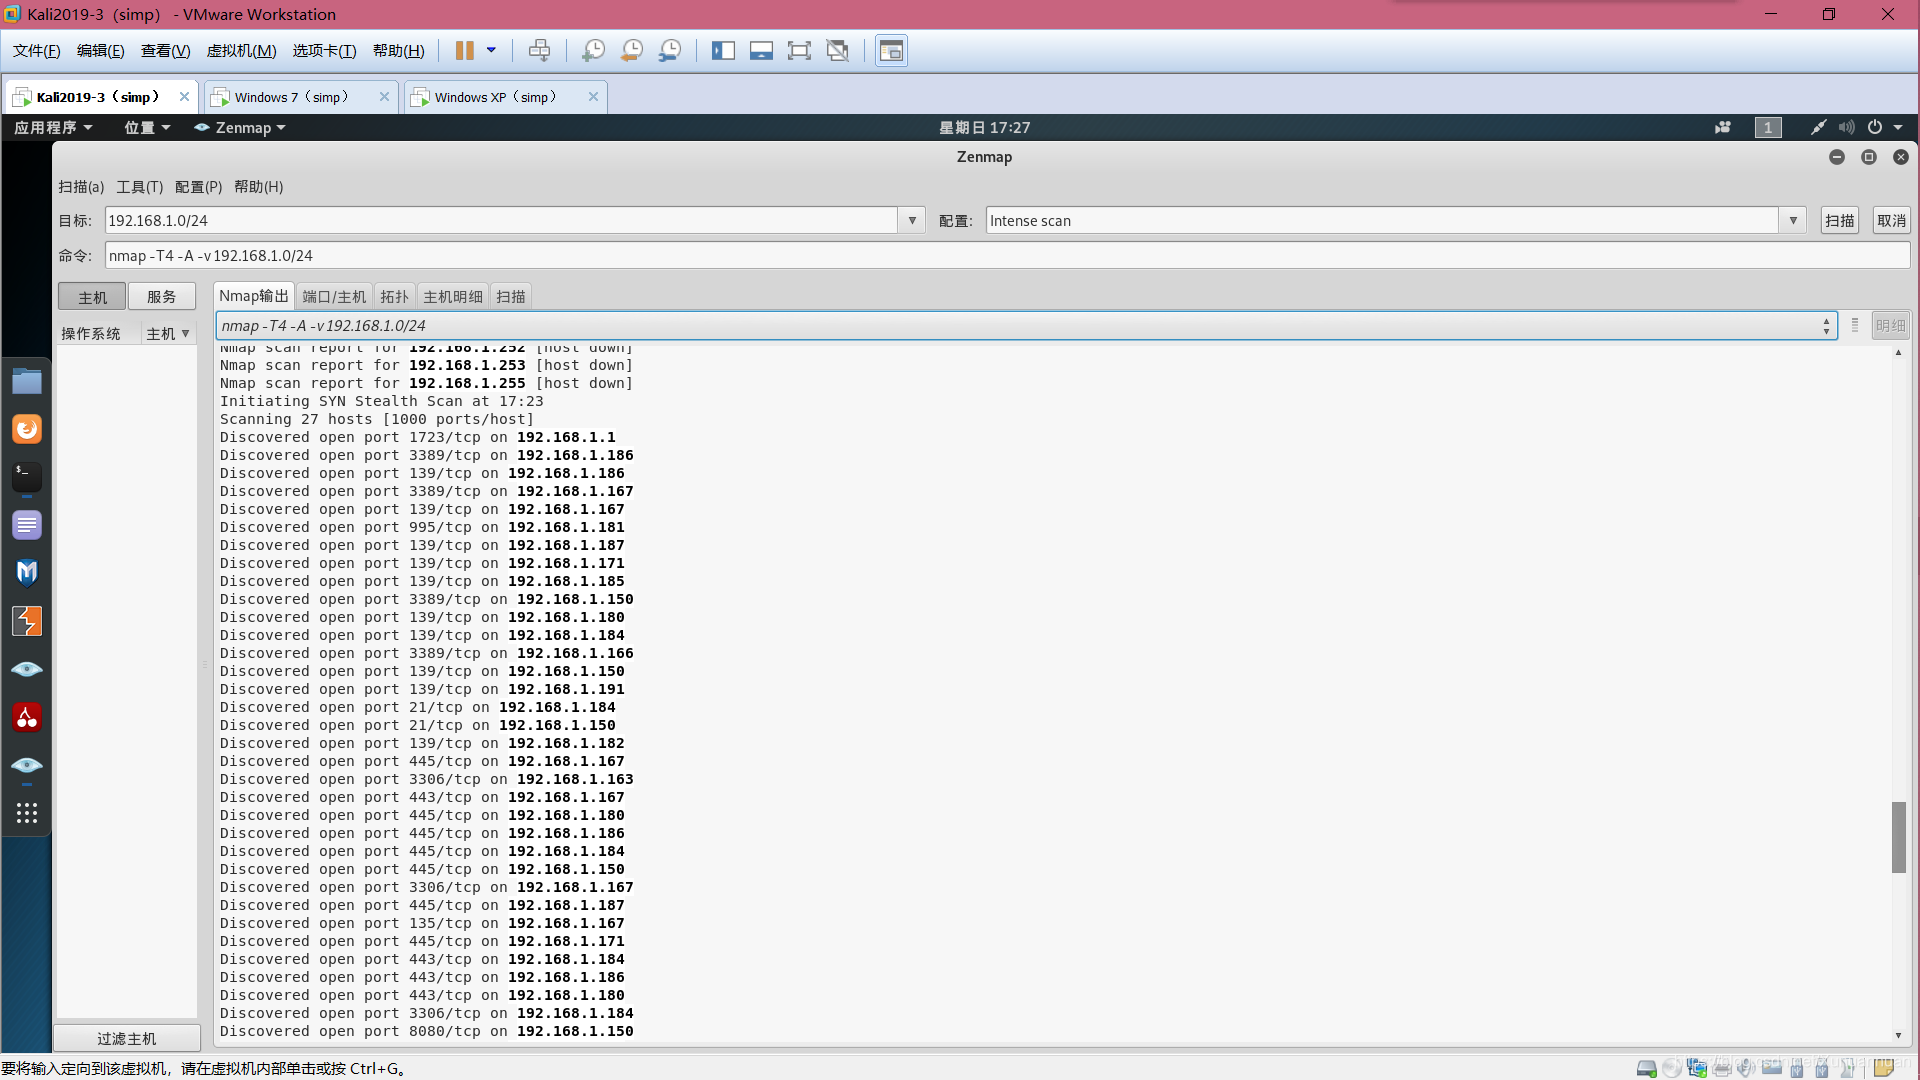Open the text editor dock icon
This screenshot has height=1080, width=1920.
(x=27, y=525)
